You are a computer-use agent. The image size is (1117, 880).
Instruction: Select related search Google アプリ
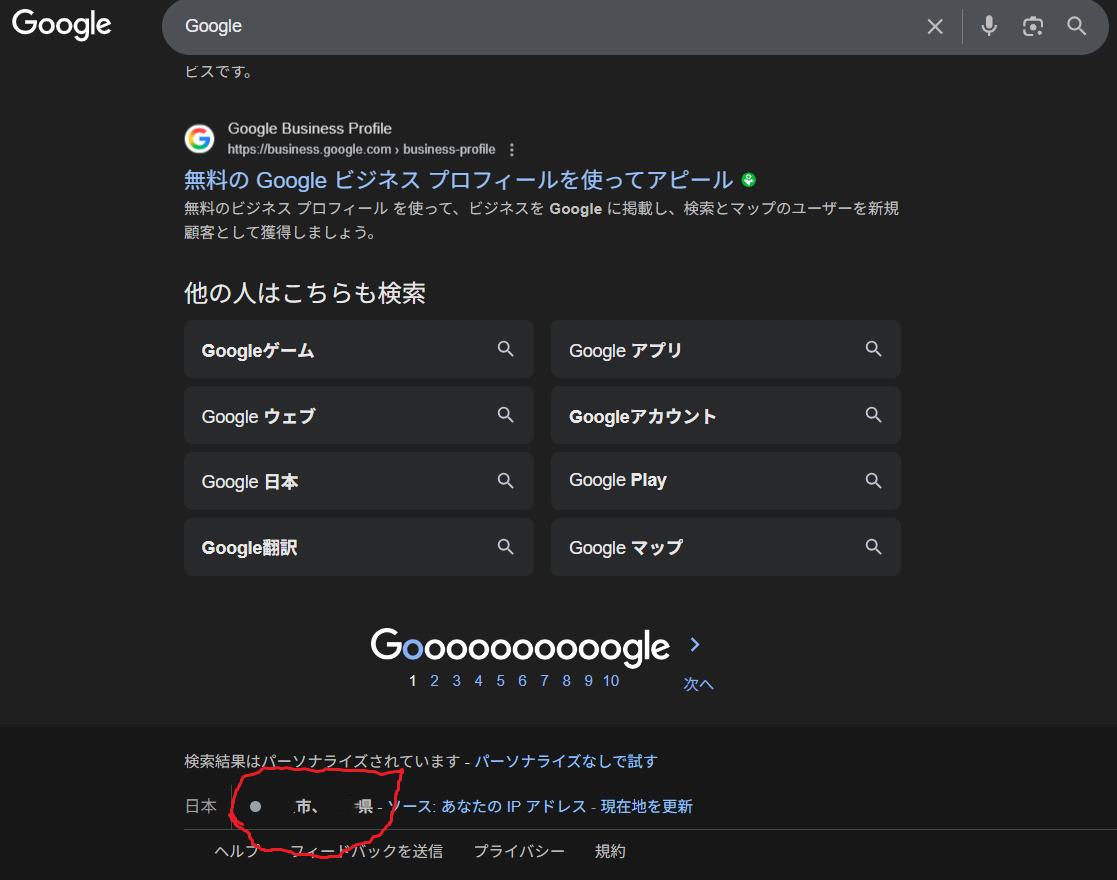click(725, 350)
